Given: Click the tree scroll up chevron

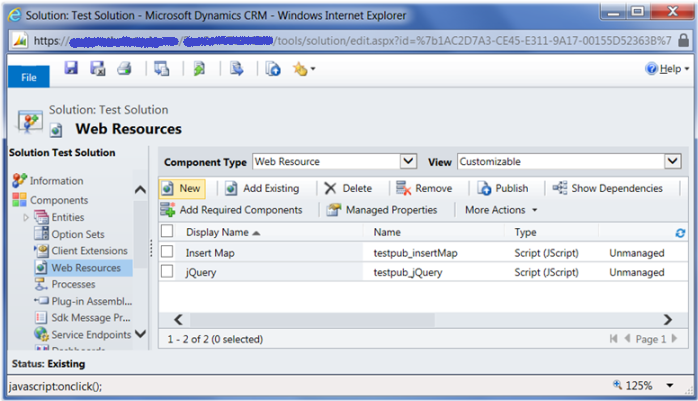Looking at the screenshot, I should tap(140, 190).
